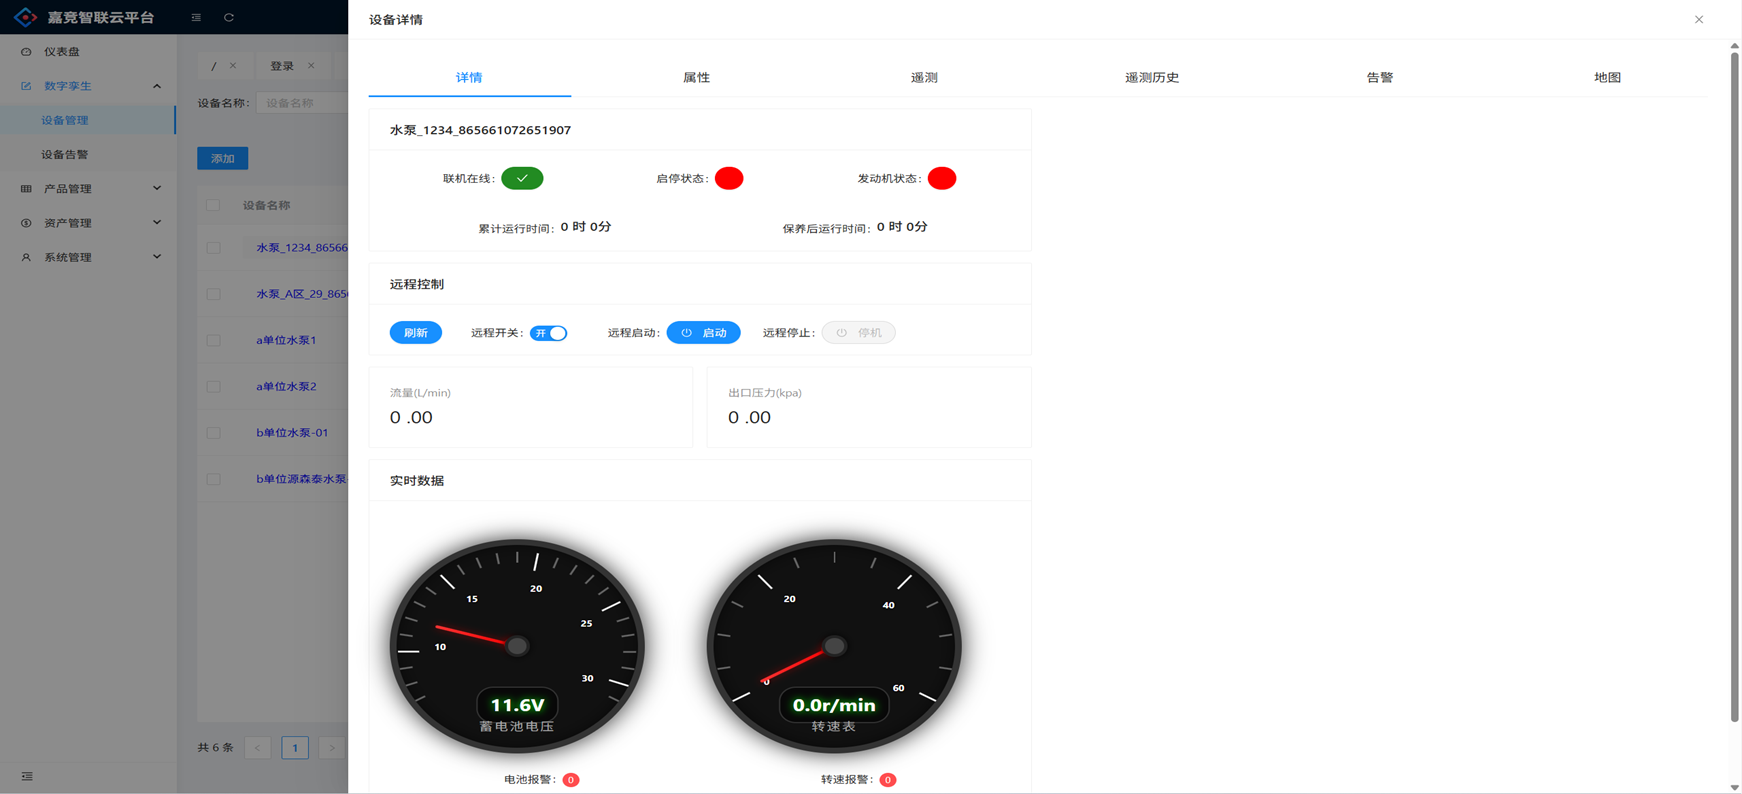Click the blue 刷新 button
1742x794 pixels.
[x=415, y=333]
